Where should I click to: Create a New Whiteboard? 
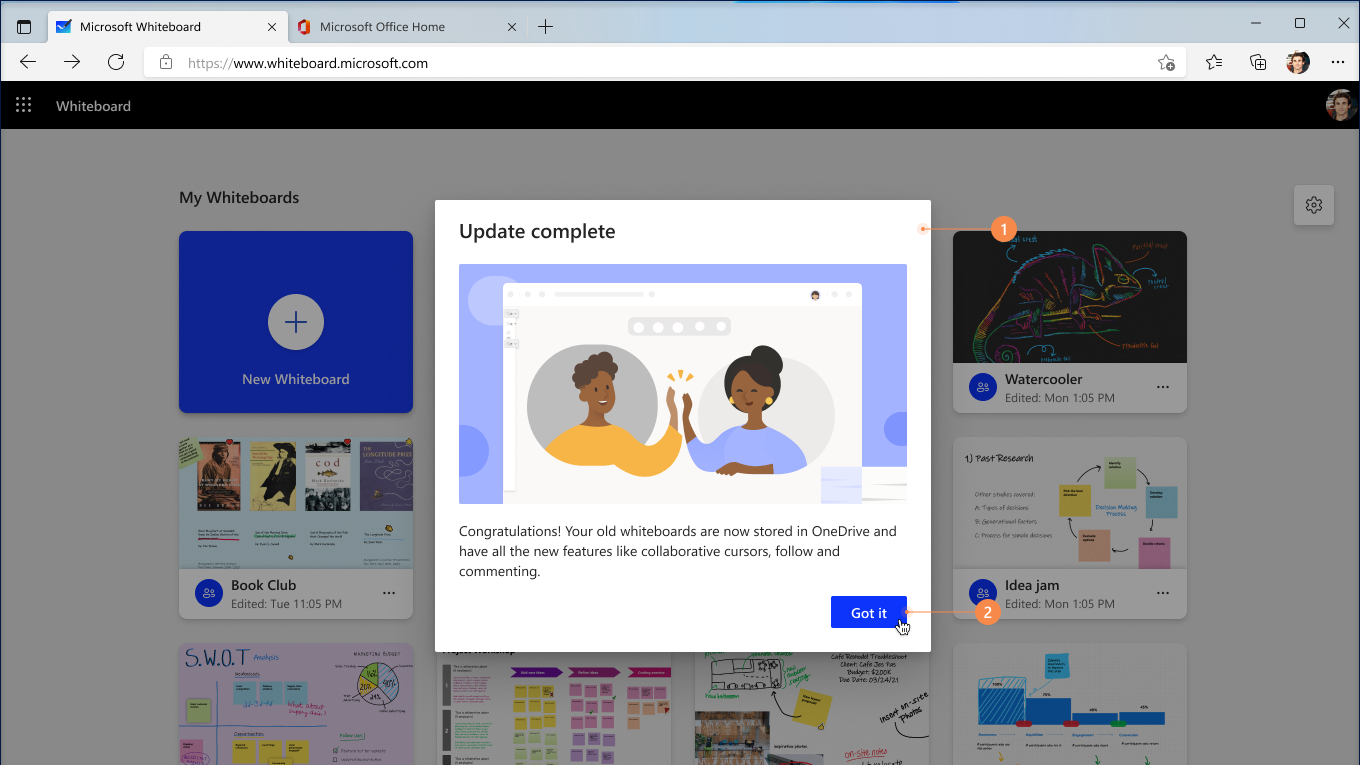coord(296,322)
